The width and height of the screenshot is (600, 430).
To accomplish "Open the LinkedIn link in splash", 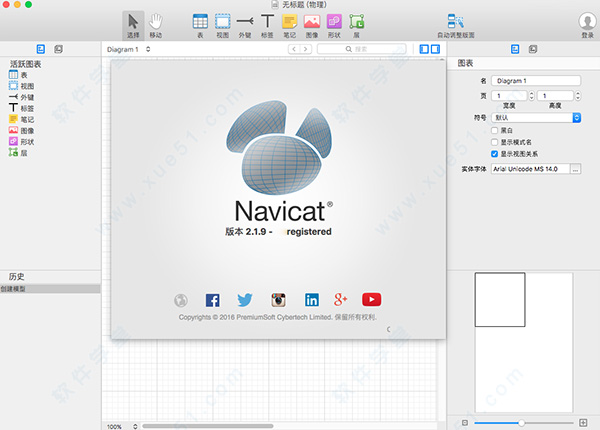I will click(x=312, y=300).
